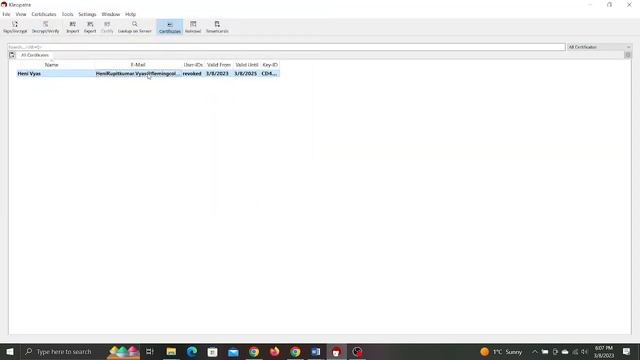Open the Decrypt/Verify tool
The width and height of the screenshot is (640, 360).
click(x=45, y=27)
